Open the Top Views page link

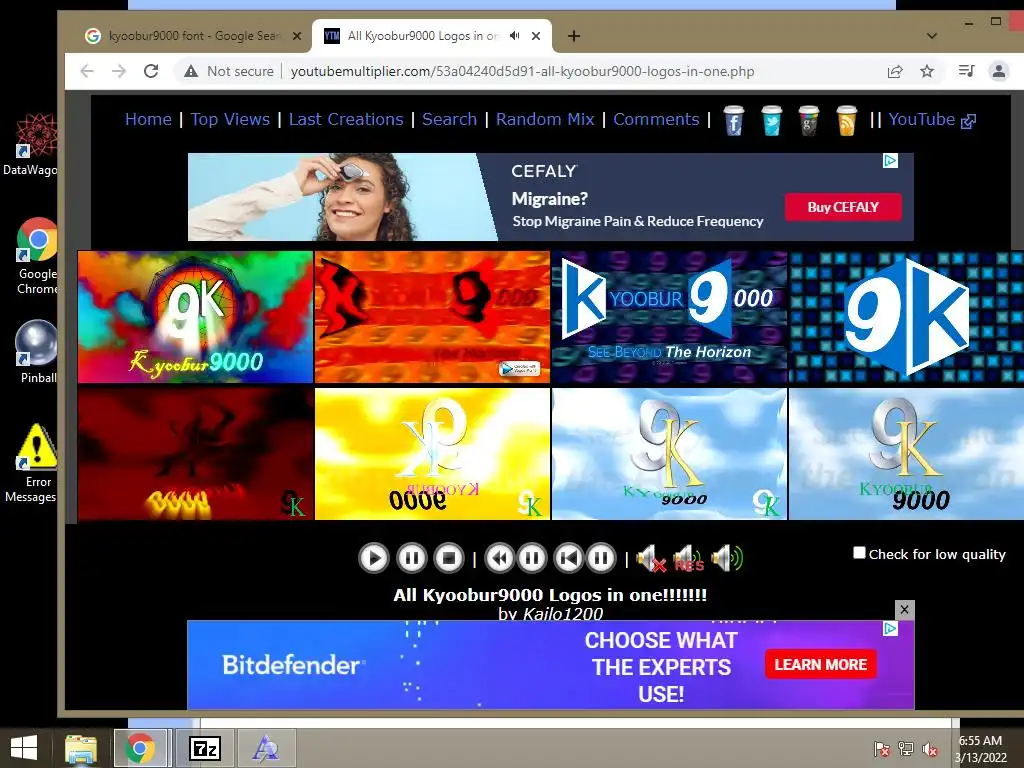[x=230, y=120]
